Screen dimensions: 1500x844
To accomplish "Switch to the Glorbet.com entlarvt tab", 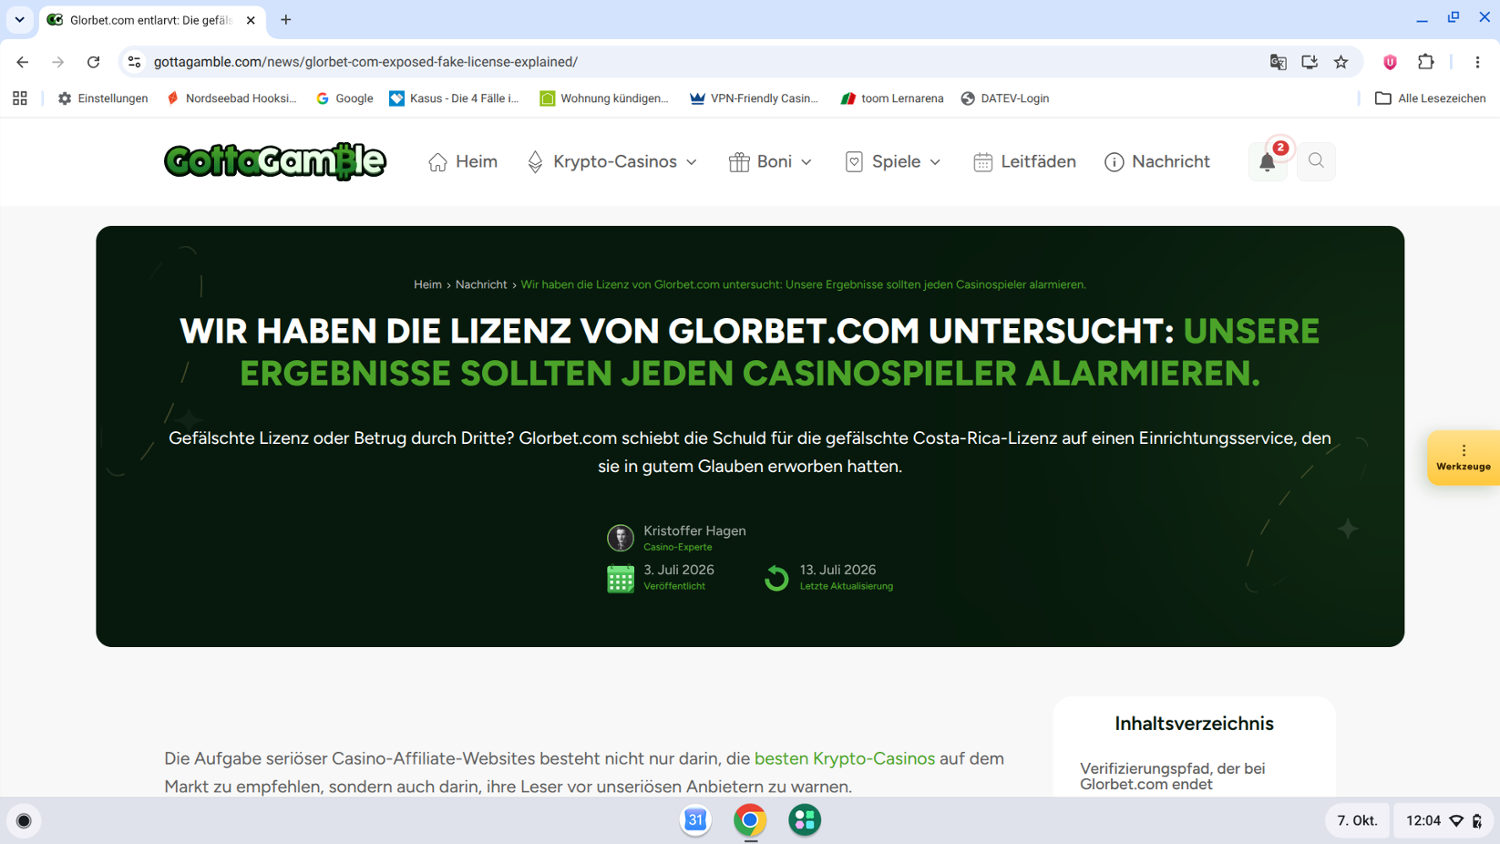I will tap(150, 20).
